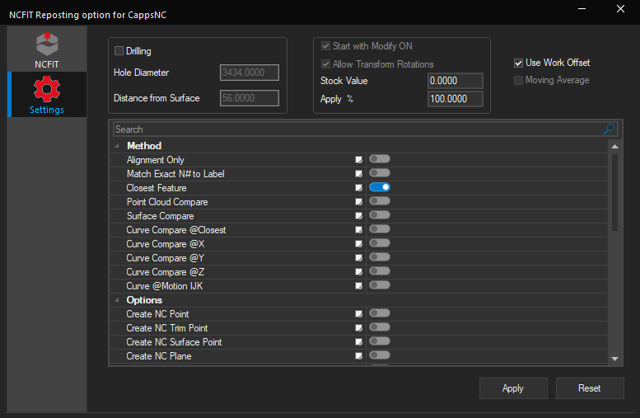Click Allow Transform Rotations checkbox
Screen dimensions: 640x418
[x=325, y=64]
